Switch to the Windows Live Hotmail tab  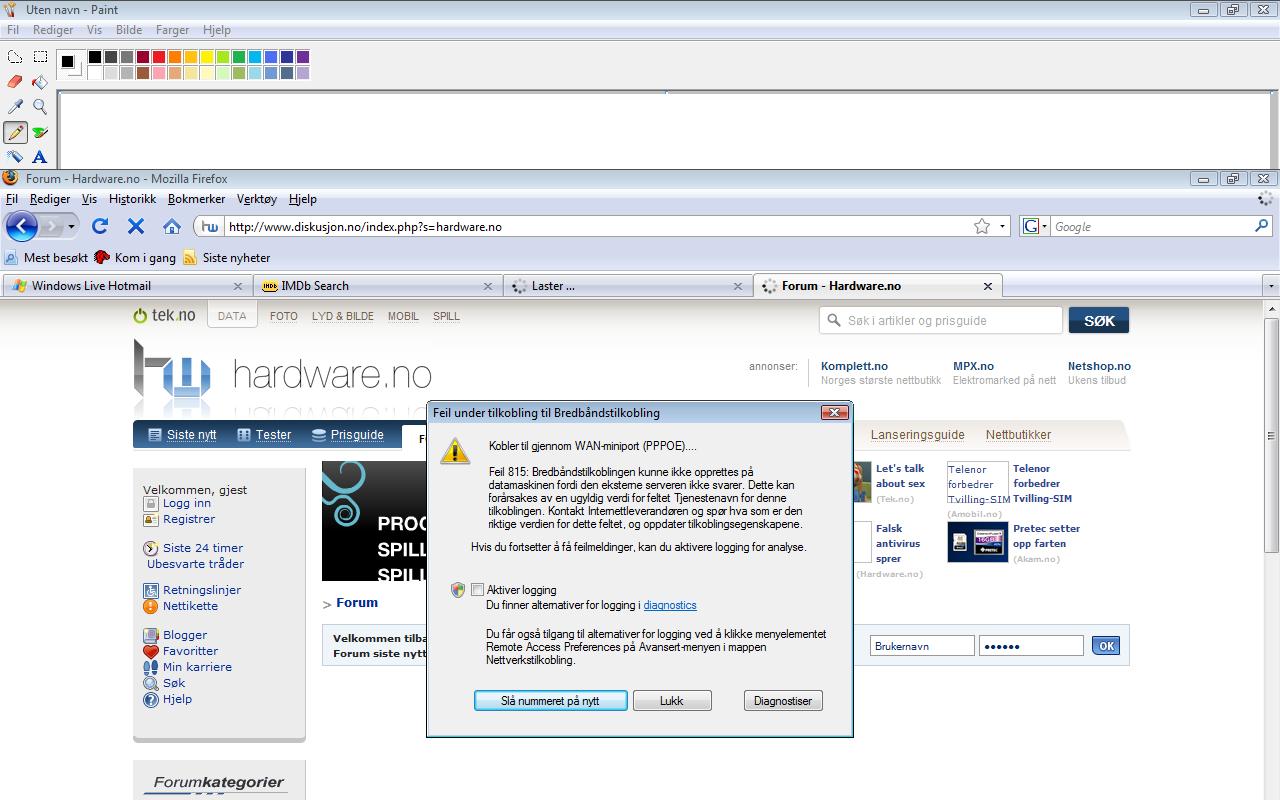coord(127,286)
